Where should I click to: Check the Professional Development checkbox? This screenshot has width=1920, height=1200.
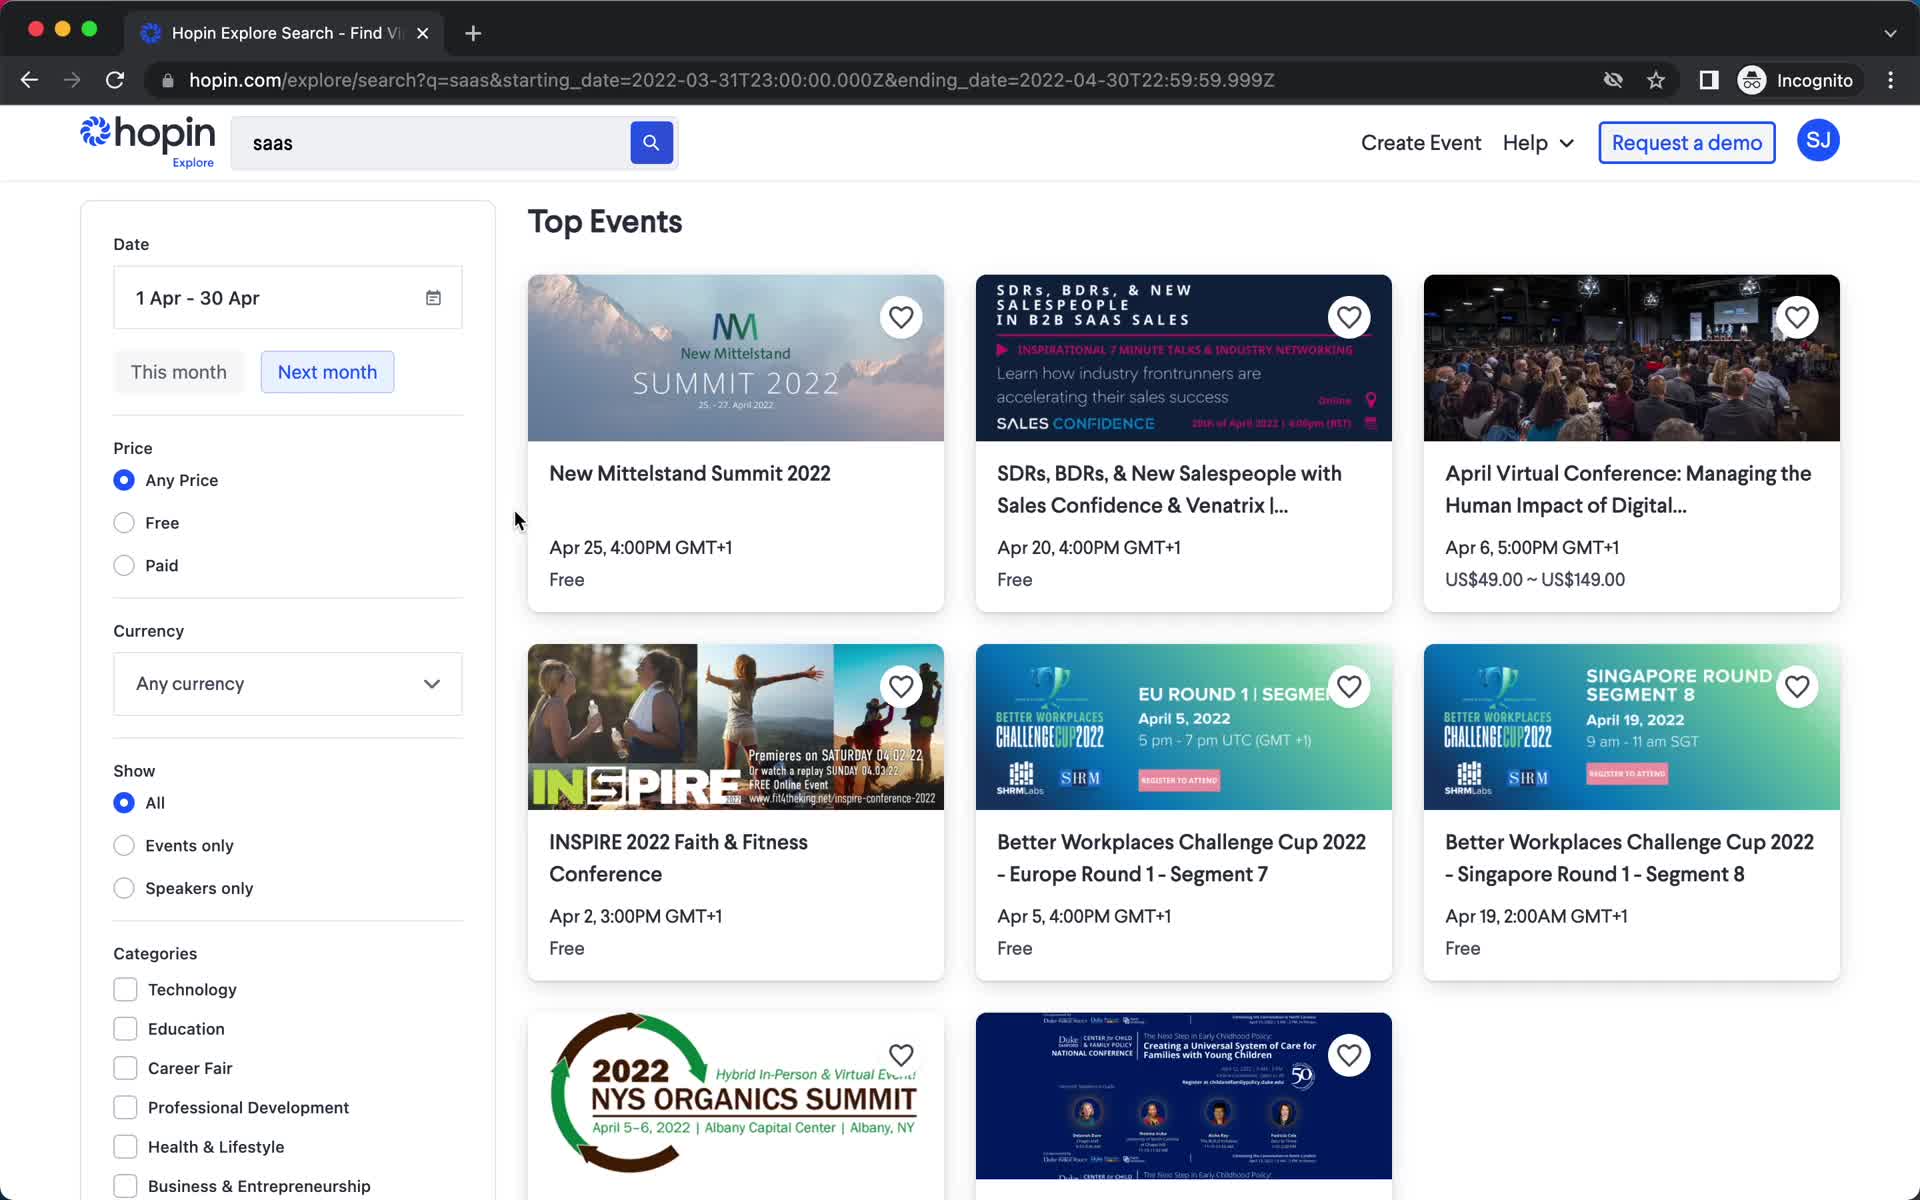[125, 1108]
